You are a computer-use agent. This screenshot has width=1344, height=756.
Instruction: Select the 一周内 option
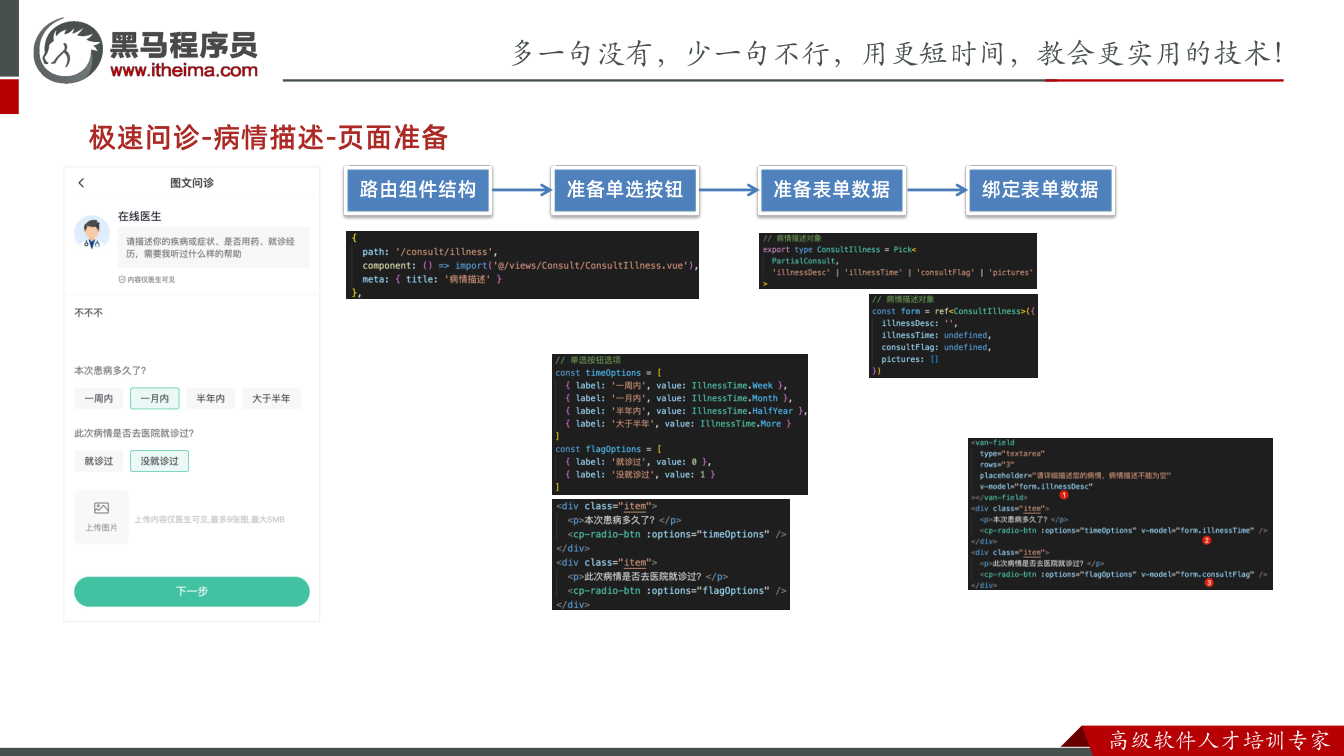98,399
